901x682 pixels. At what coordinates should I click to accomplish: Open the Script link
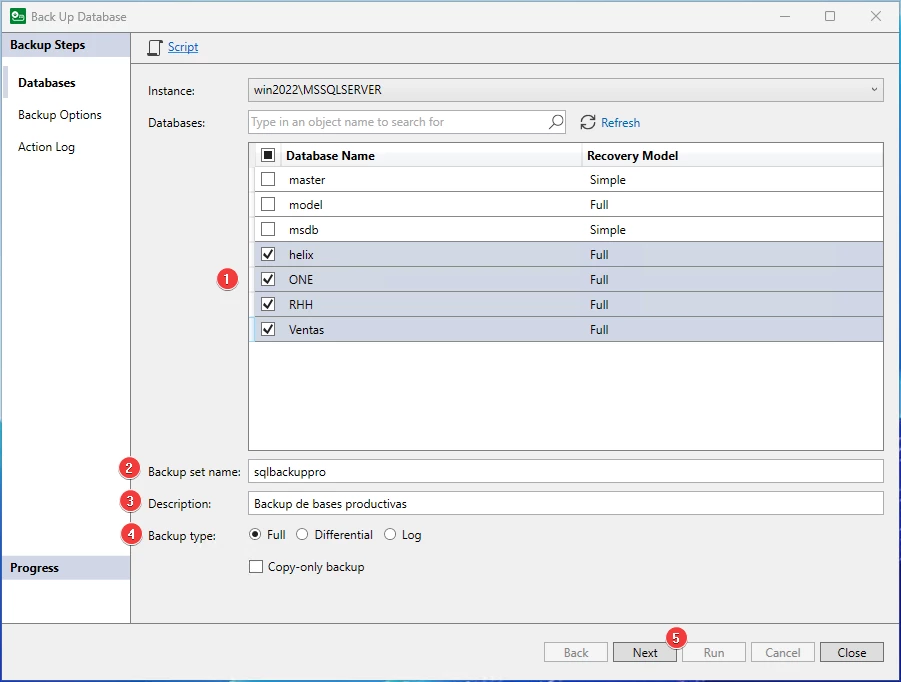(x=183, y=47)
